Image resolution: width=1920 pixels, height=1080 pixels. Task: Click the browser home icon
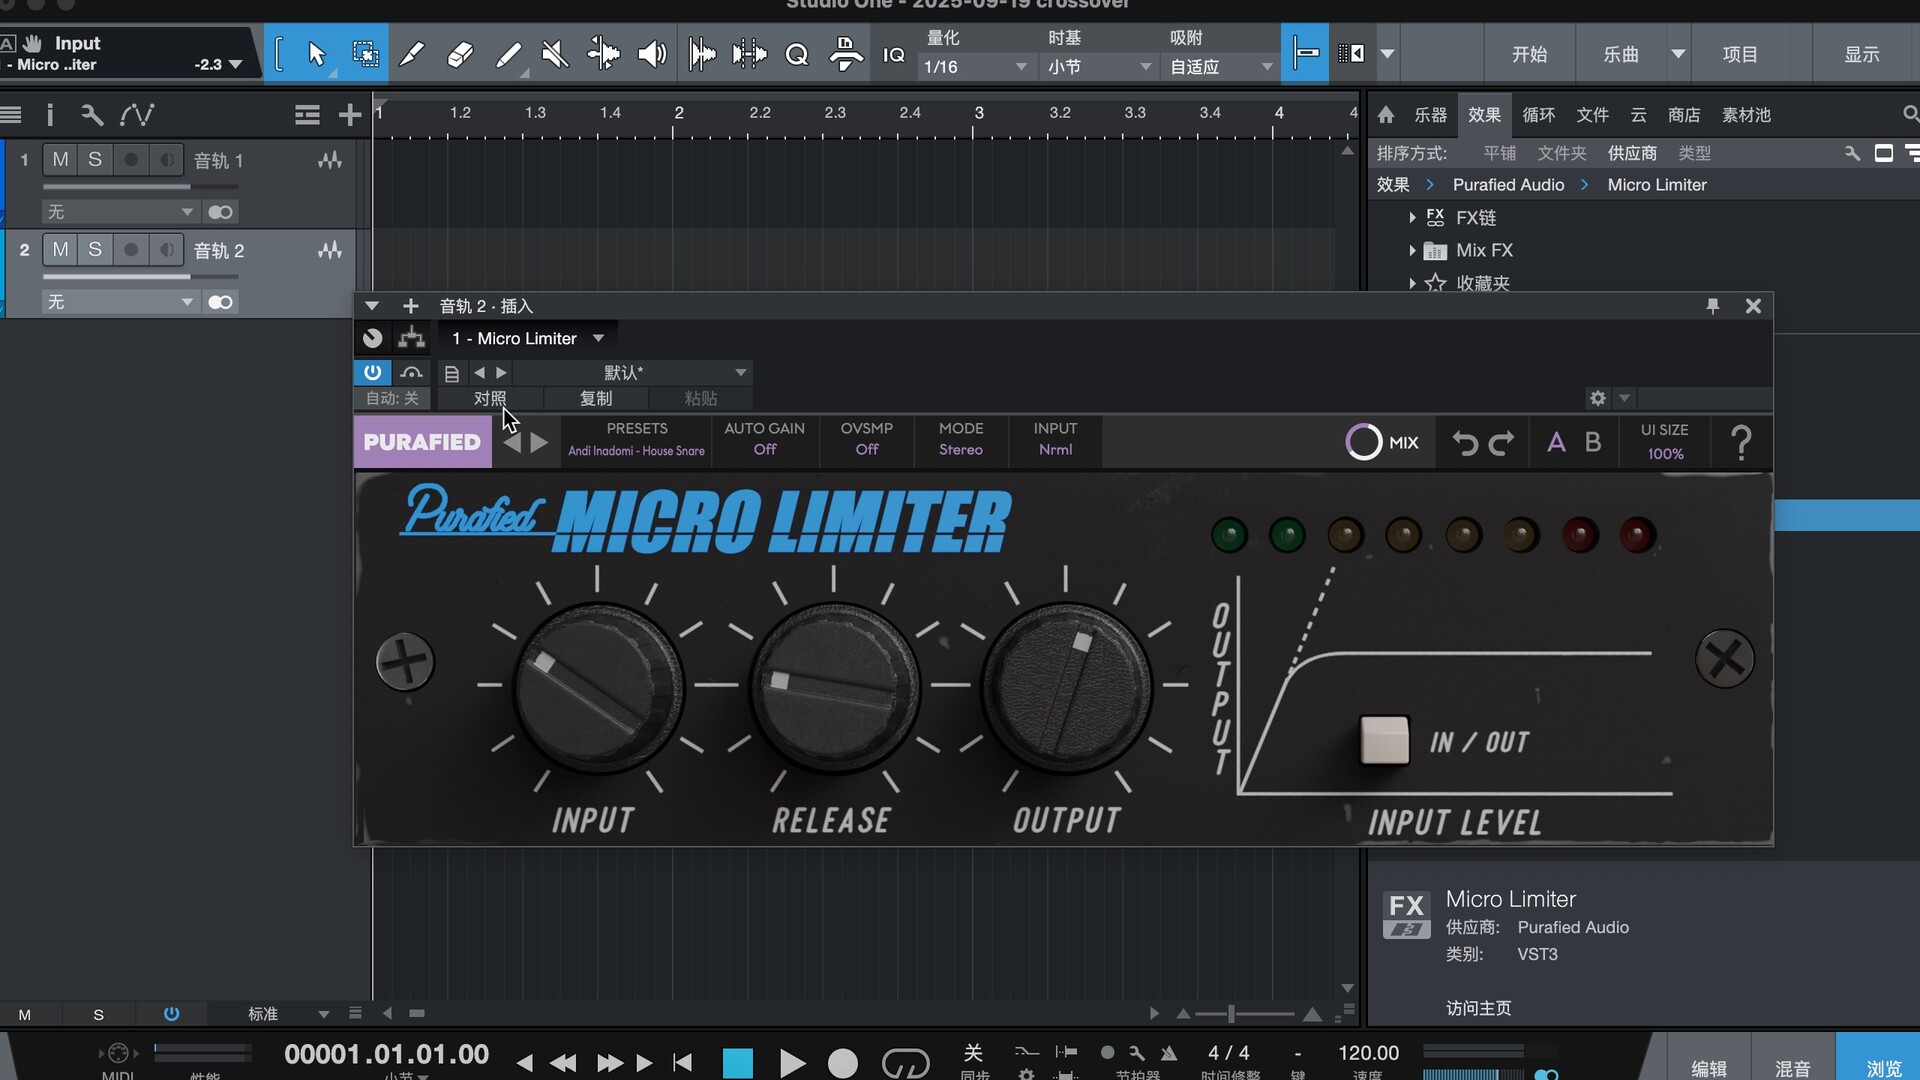coord(1386,115)
